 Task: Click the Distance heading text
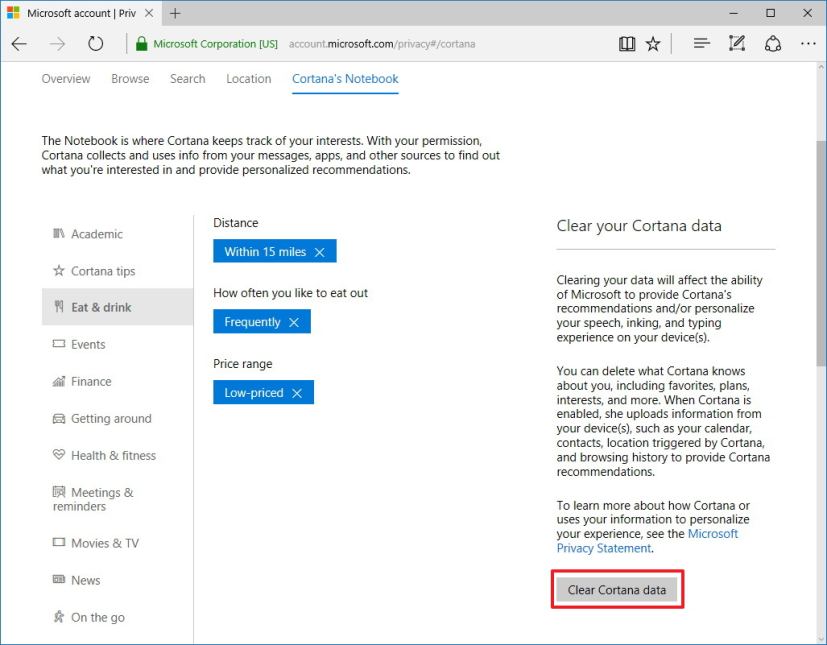236,223
